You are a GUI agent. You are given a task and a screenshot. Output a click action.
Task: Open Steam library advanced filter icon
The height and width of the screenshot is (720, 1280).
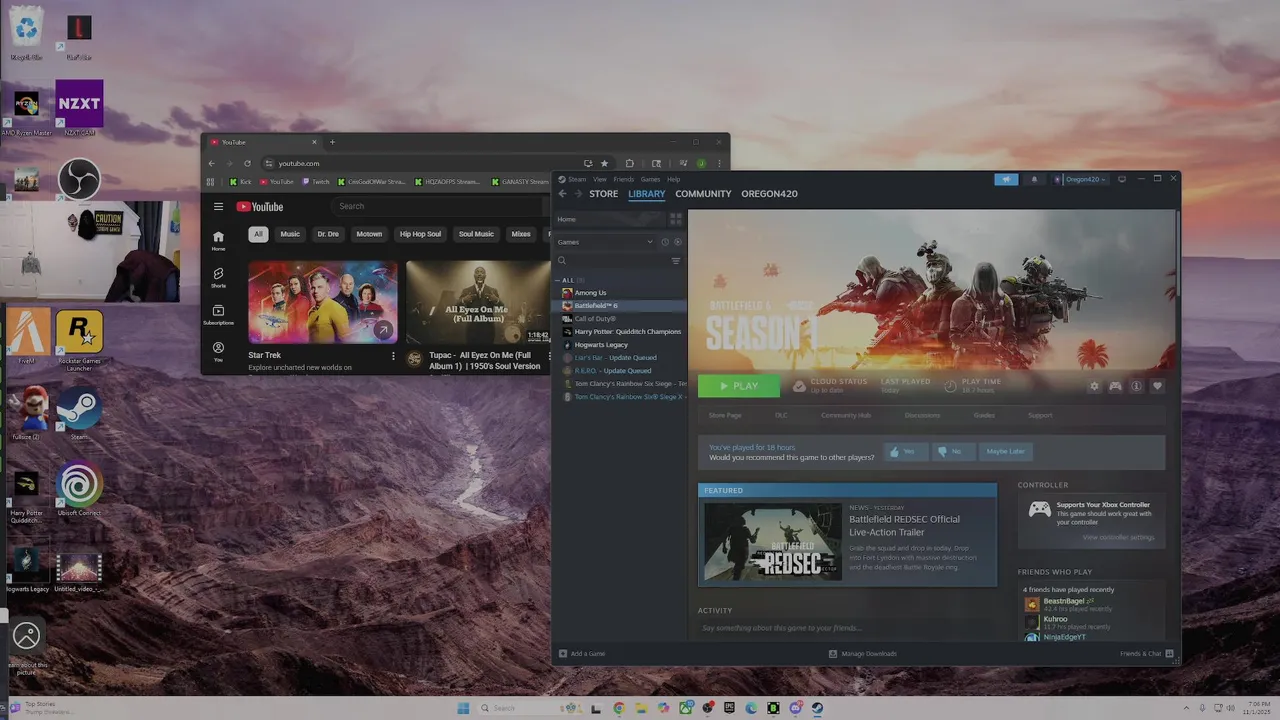tap(676, 261)
